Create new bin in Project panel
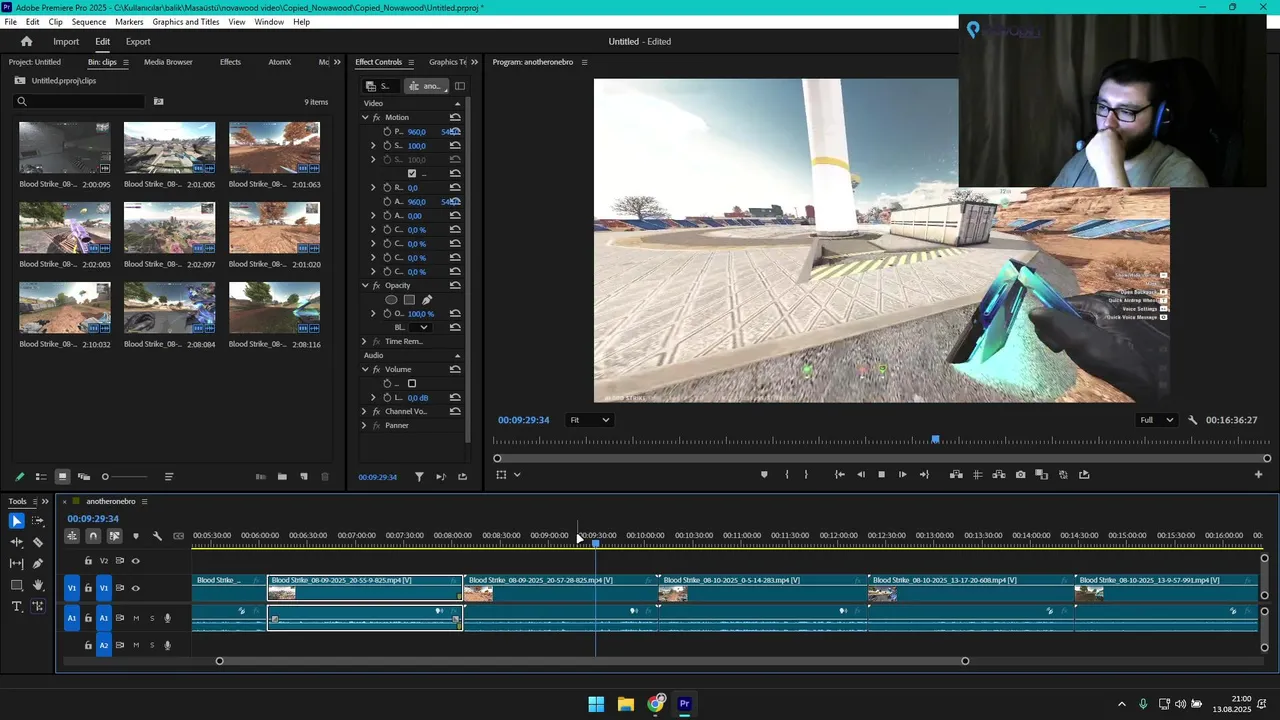This screenshot has height=720, width=1280. click(x=282, y=477)
